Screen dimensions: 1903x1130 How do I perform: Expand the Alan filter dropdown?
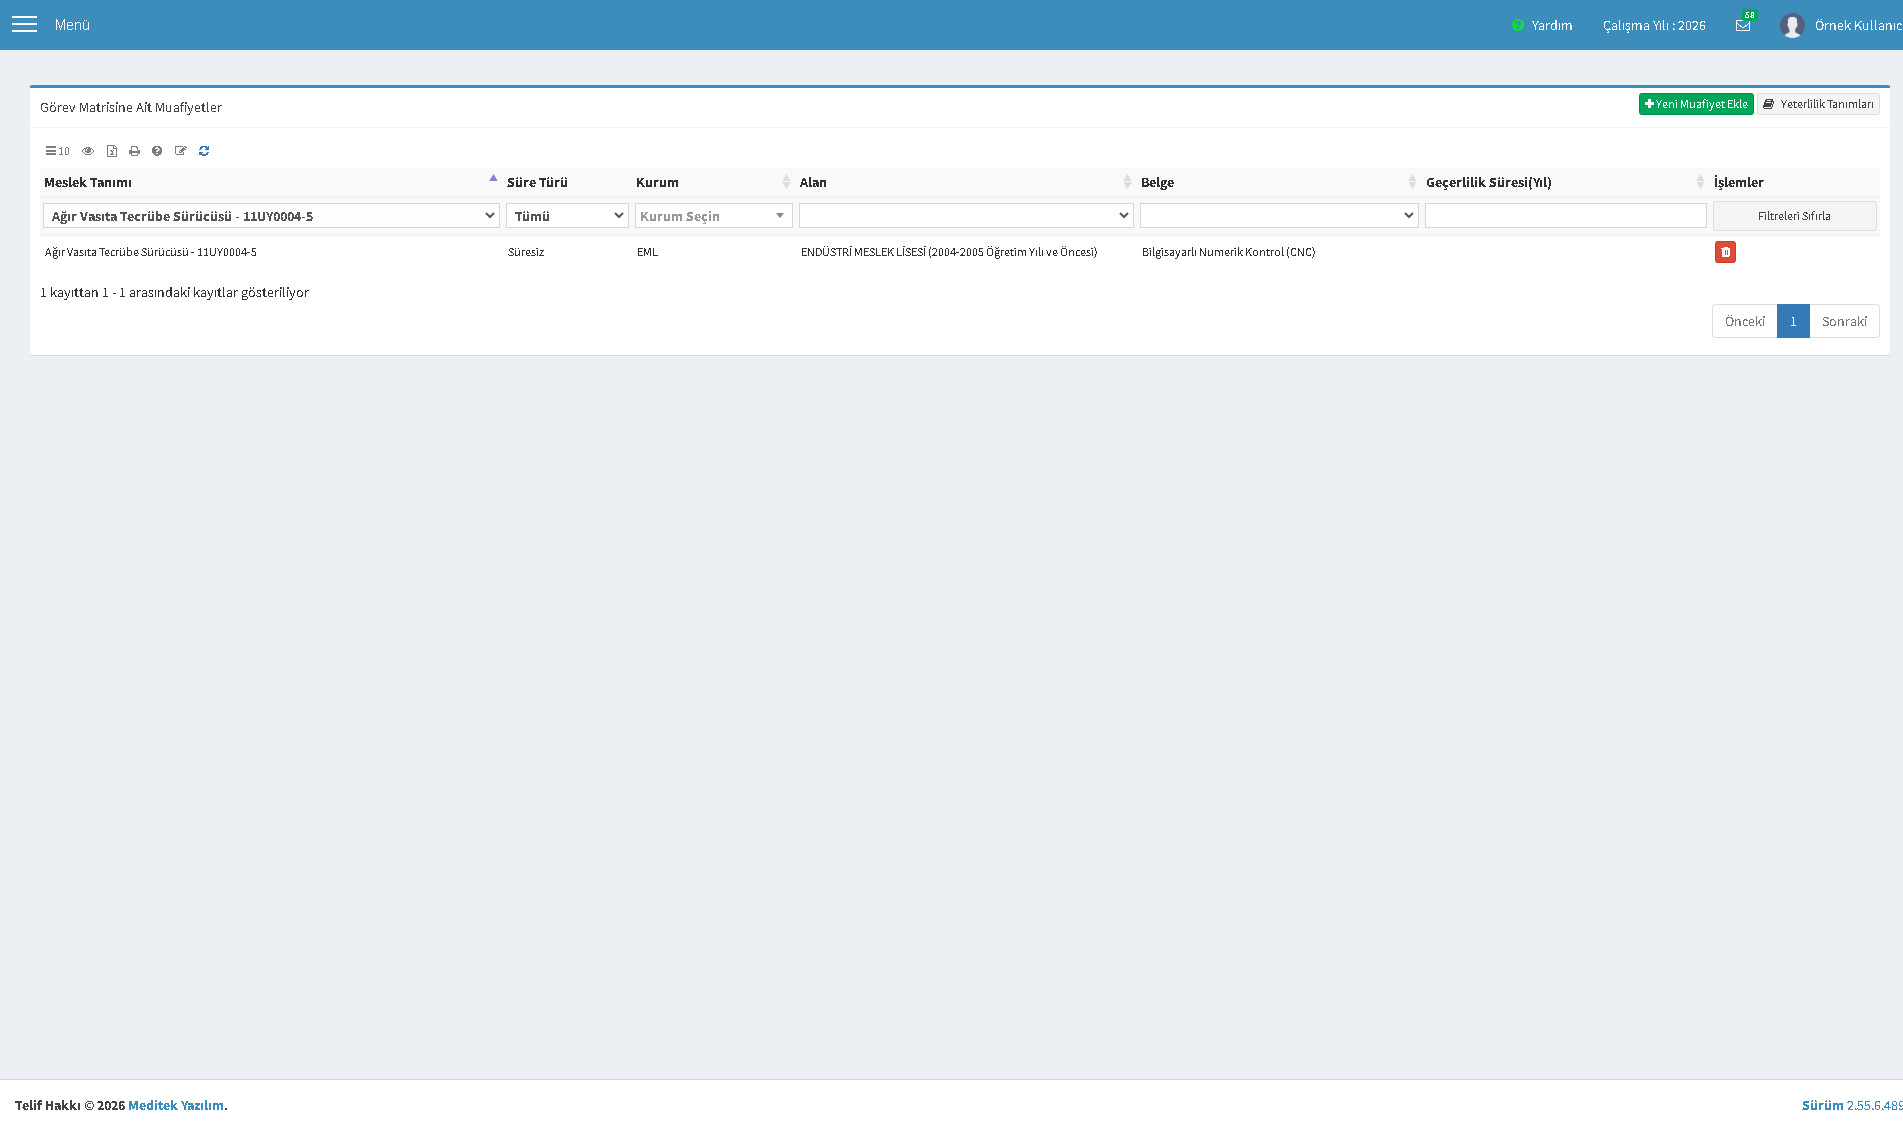point(966,216)
